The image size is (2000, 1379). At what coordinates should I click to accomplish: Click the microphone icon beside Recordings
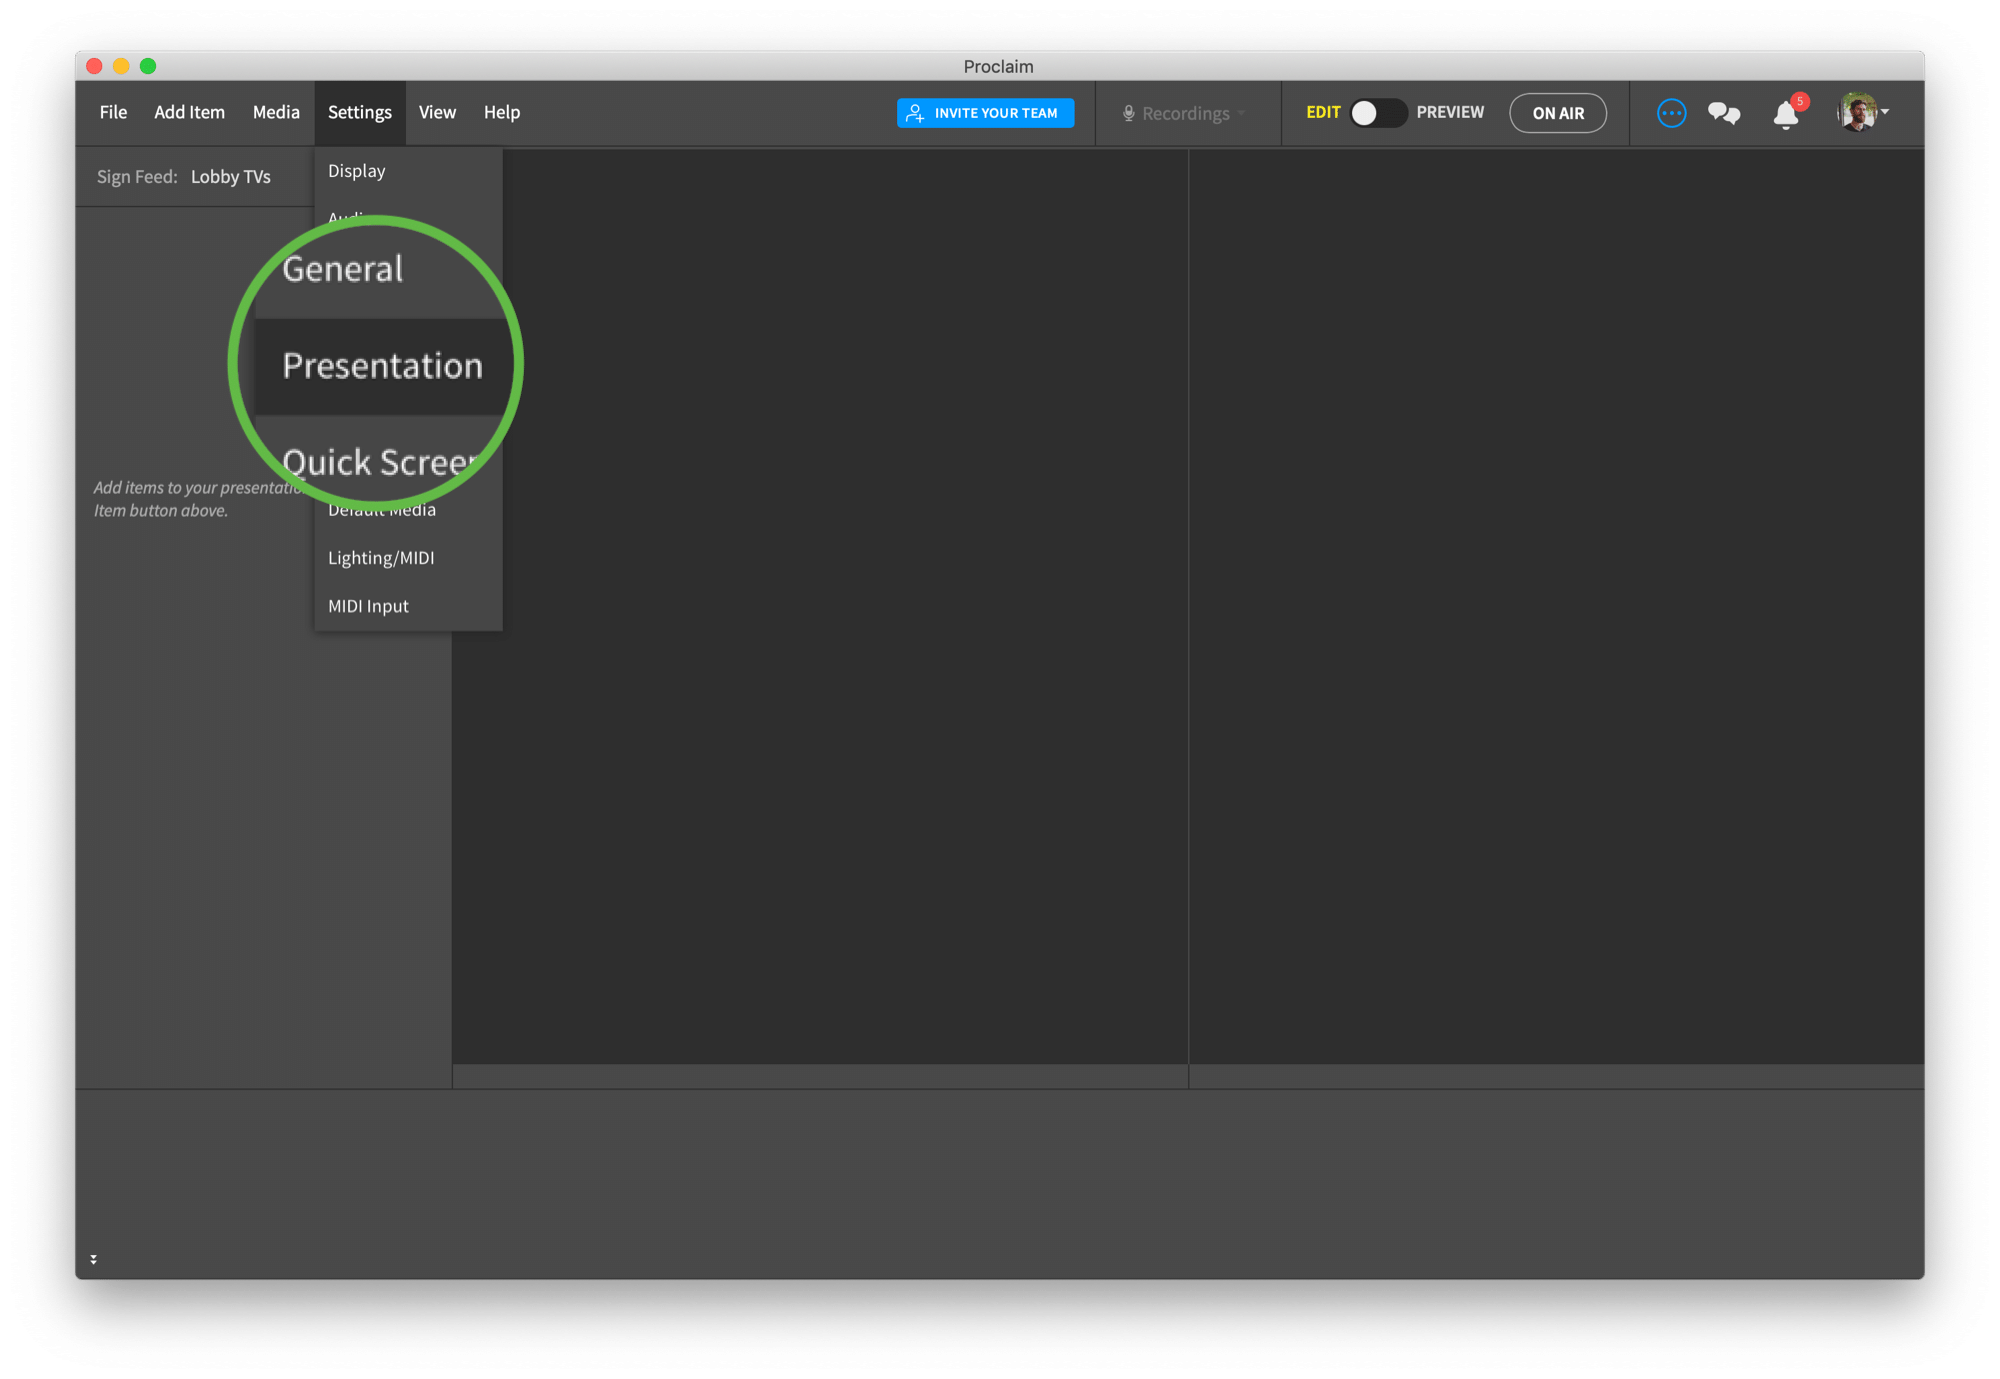(1128, 113)
